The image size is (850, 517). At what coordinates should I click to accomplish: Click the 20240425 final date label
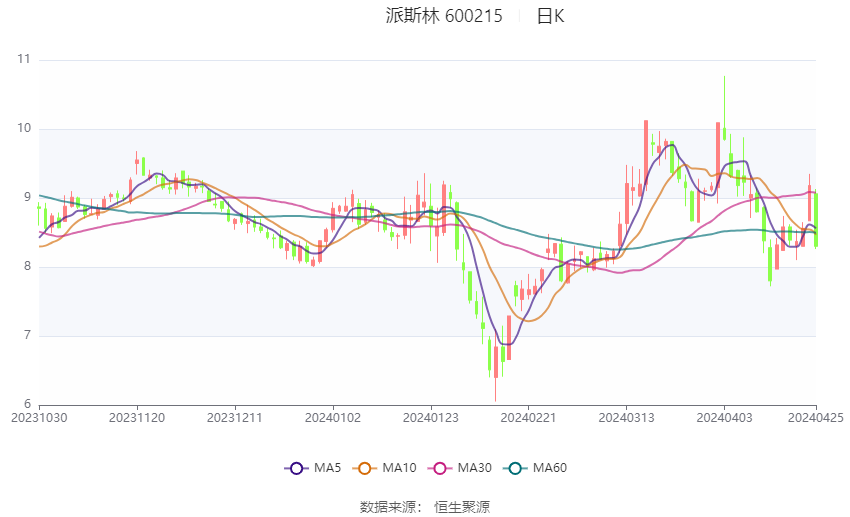click(815, 418)
